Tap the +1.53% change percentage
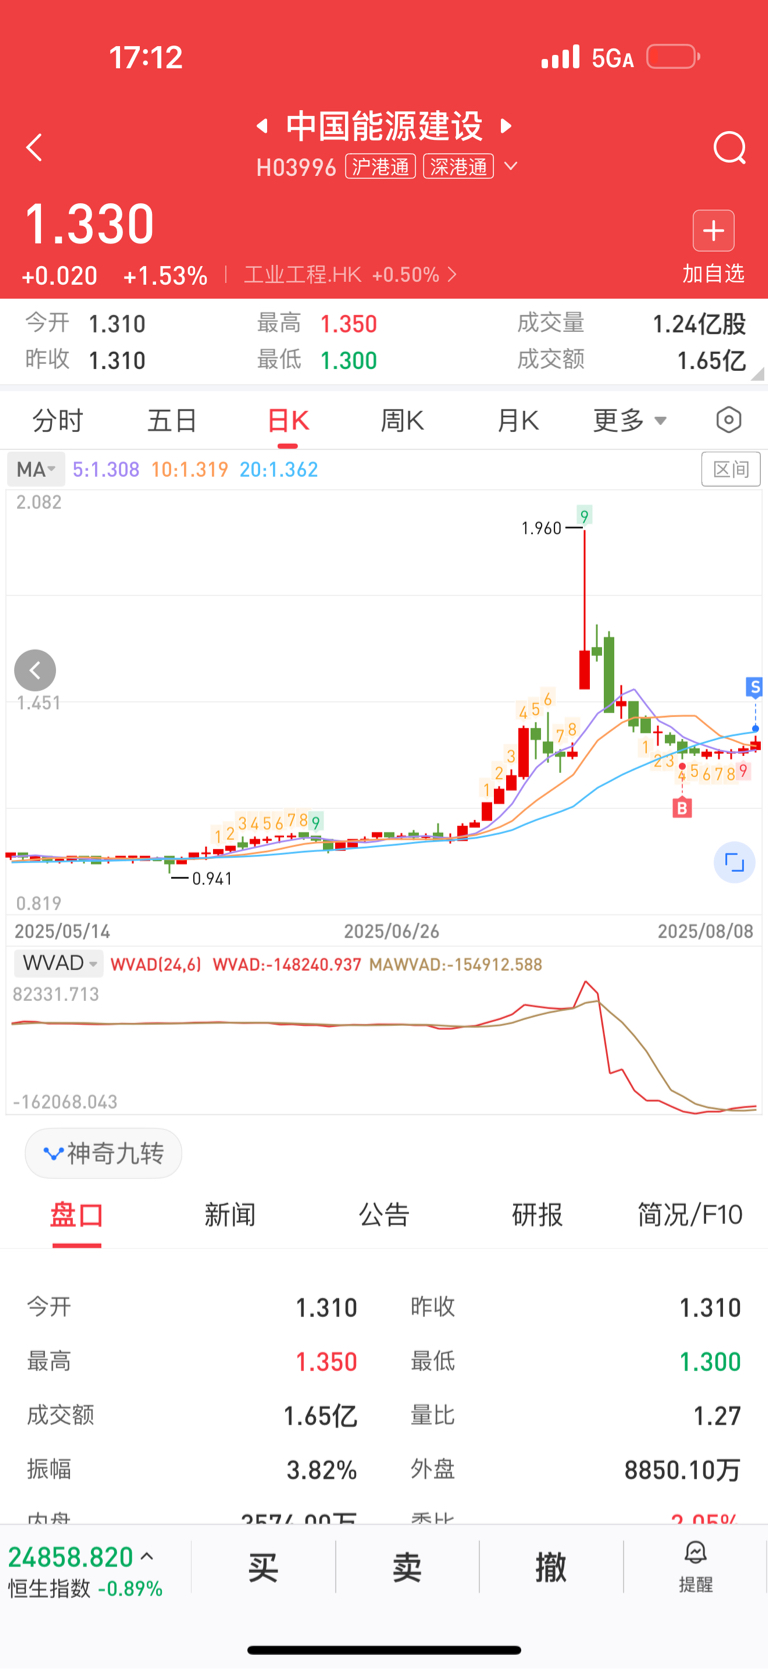Viewport: 768px width, 1669px height. (165, 276)
